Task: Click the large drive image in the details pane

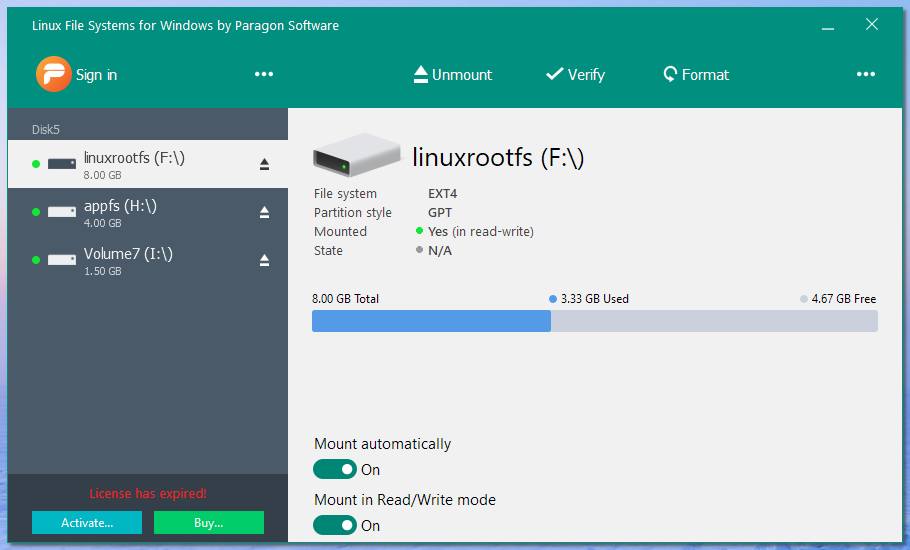Action: 356,155
